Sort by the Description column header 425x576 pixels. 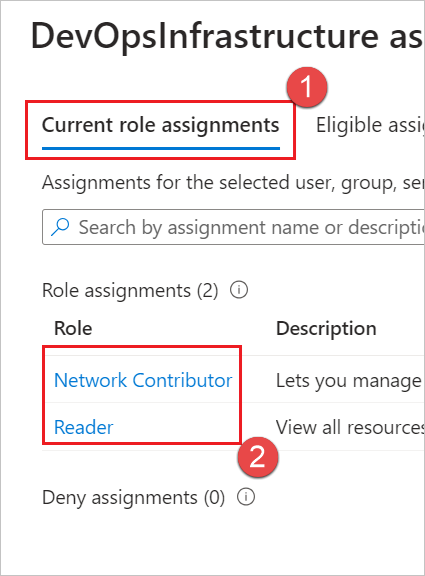click(x=326, y=328)
